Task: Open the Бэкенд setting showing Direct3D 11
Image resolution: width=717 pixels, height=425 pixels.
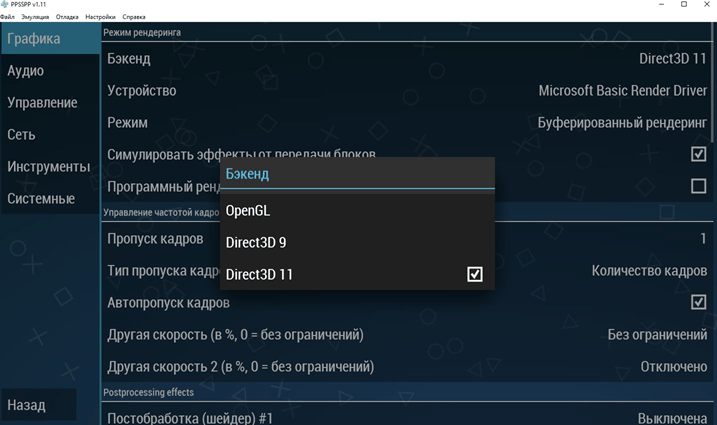Action: click(406, 59)
